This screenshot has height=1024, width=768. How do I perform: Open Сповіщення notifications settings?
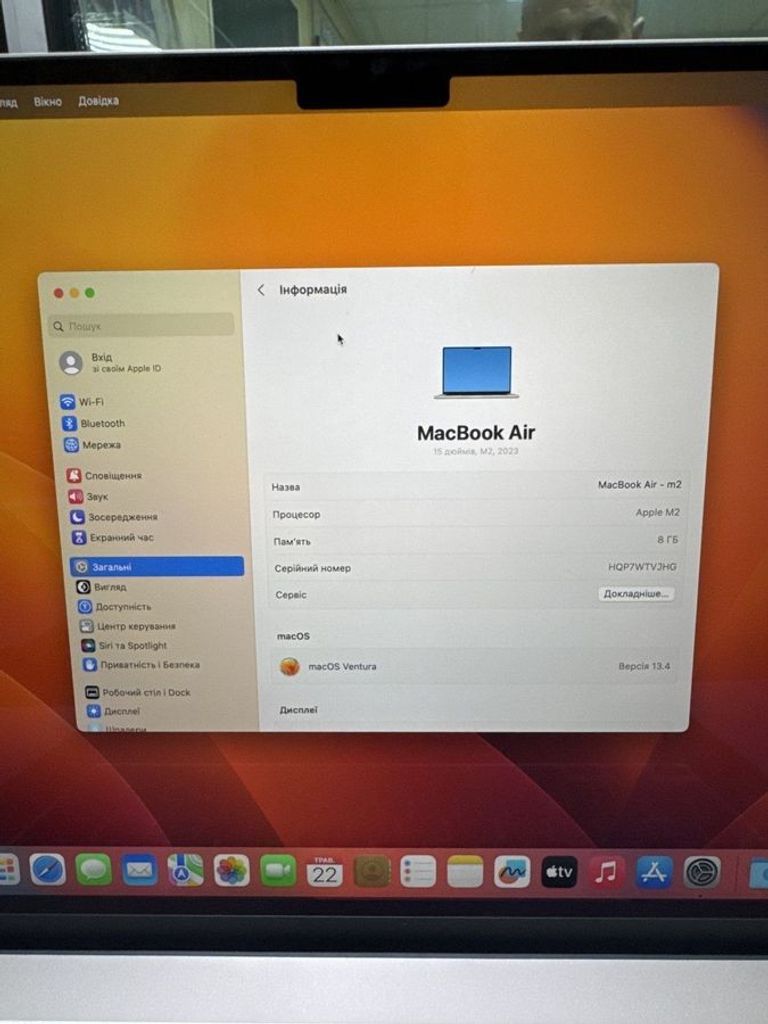tap(104, 475)
